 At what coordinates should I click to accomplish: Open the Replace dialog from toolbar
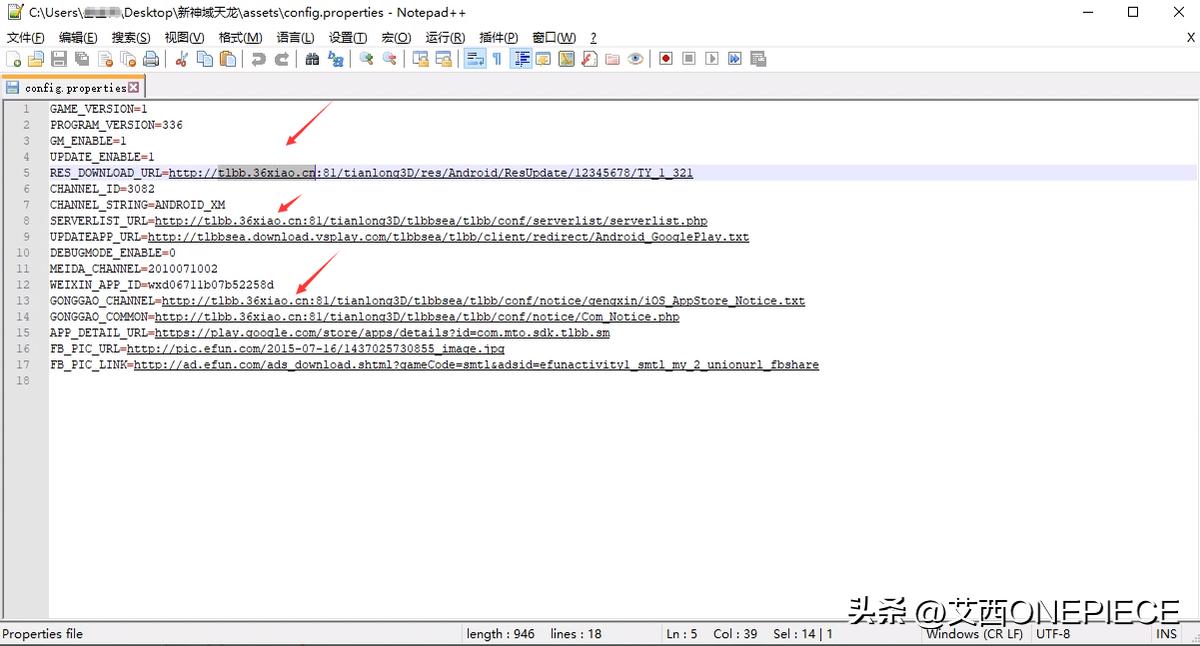(336, 59)
